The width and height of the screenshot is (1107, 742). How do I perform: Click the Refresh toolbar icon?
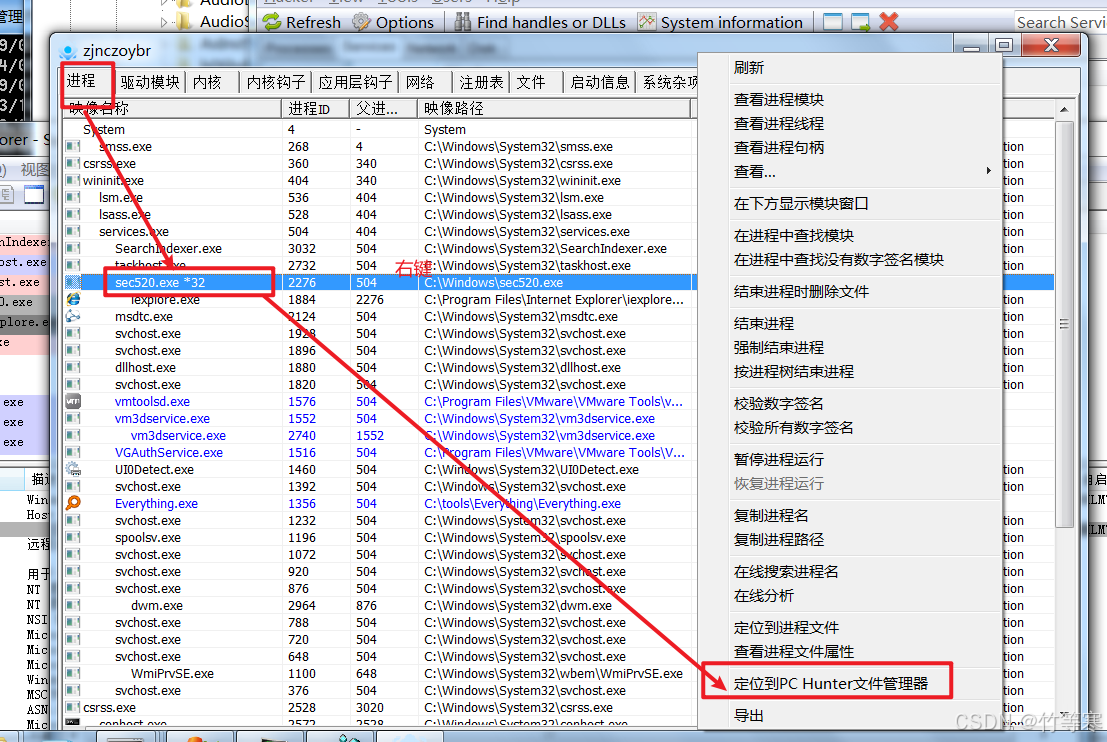tap(273, 22)
